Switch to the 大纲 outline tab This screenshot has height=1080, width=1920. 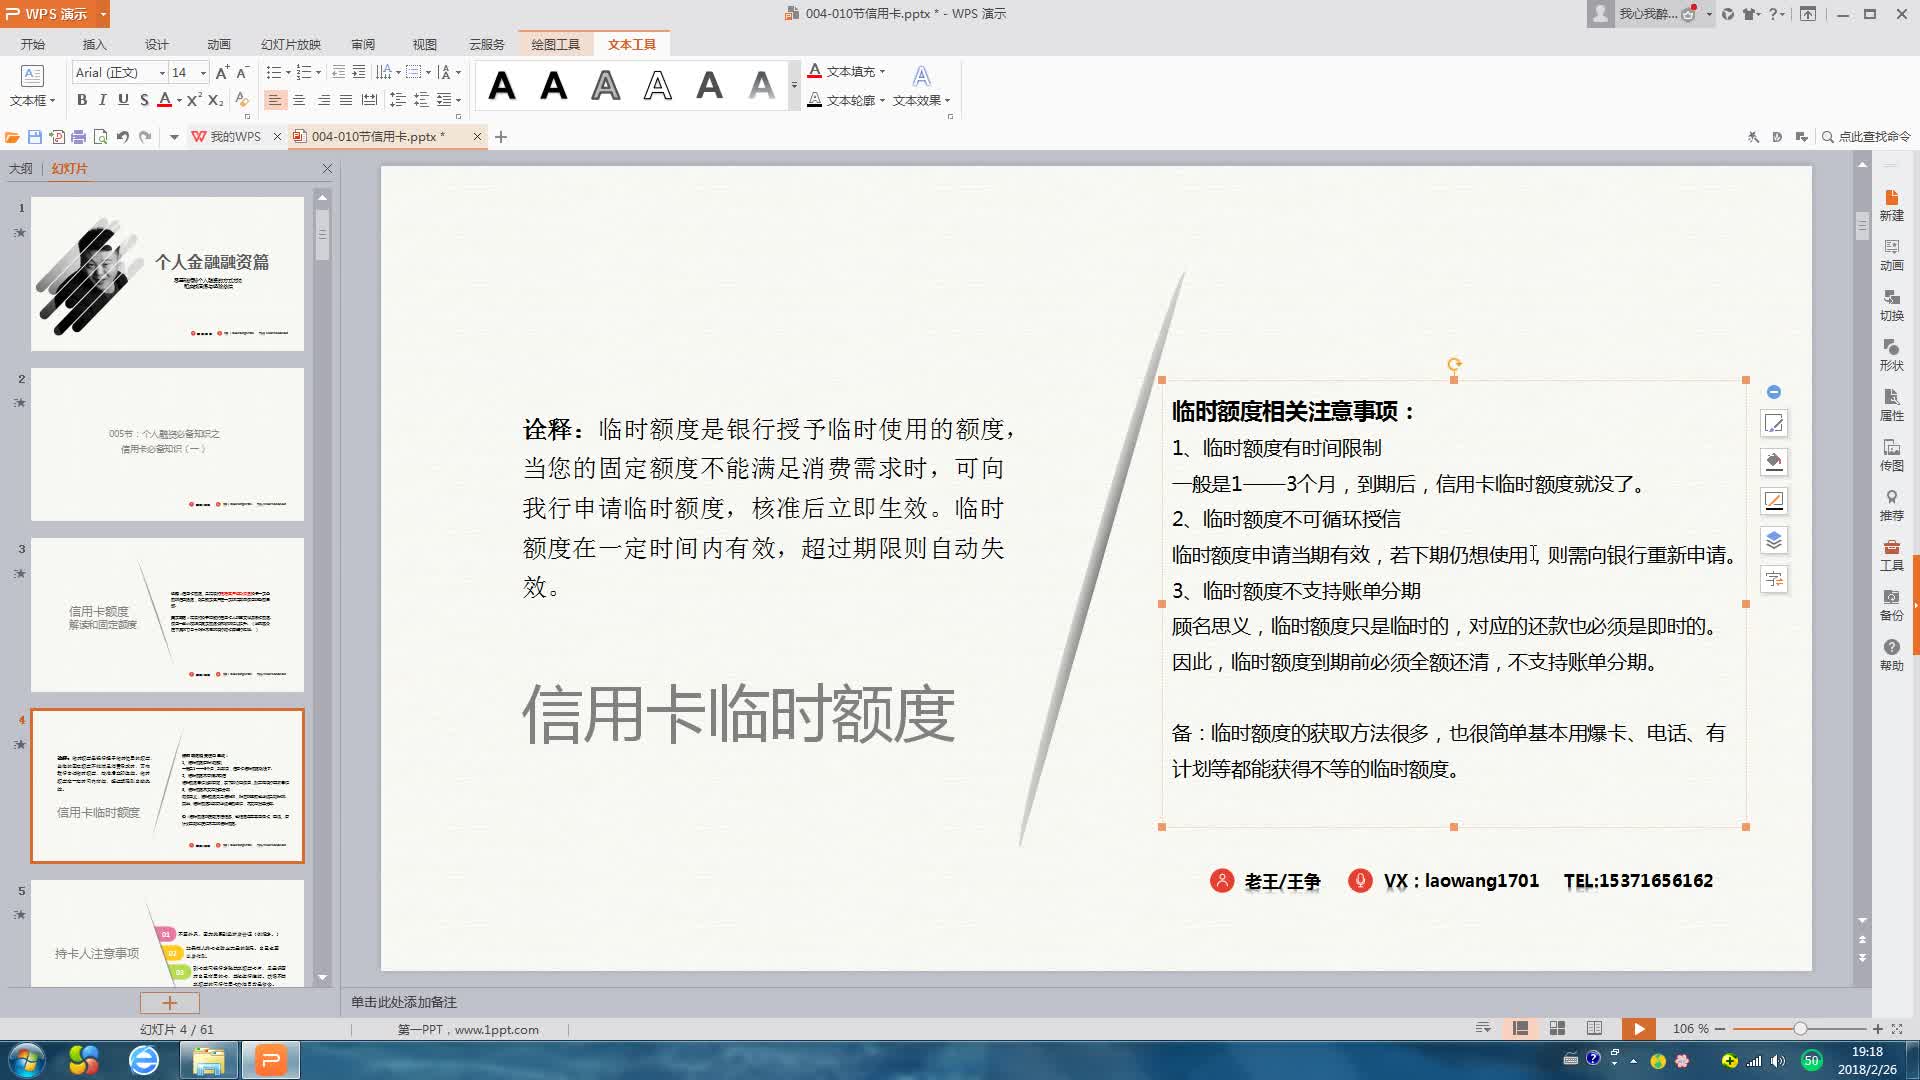coord(21,168)
